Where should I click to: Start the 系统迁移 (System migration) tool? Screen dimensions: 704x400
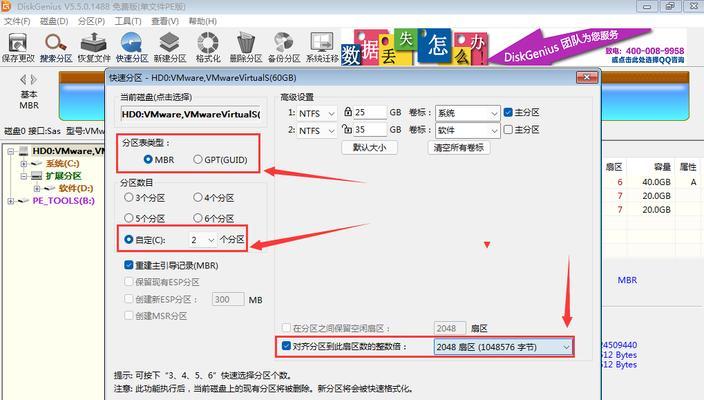(322, 47)
